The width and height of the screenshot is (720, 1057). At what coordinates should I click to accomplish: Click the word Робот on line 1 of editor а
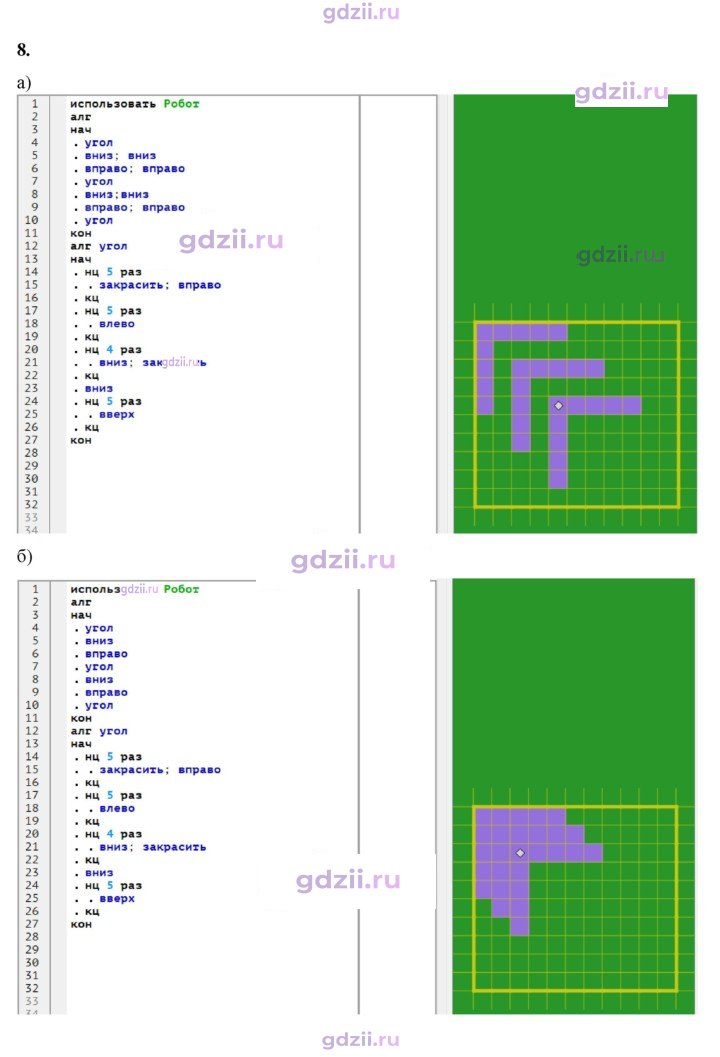point(181,104)
